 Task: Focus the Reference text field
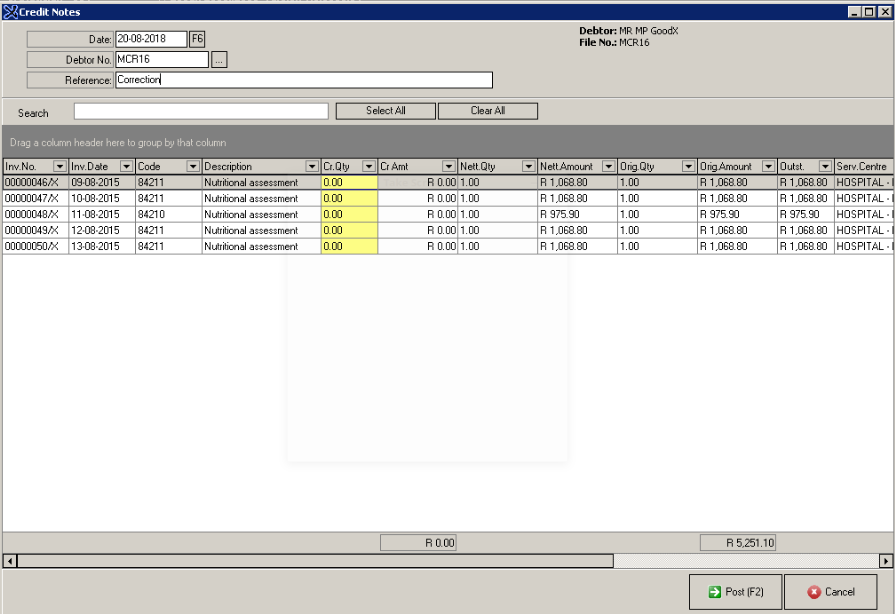tap(302, 80)
